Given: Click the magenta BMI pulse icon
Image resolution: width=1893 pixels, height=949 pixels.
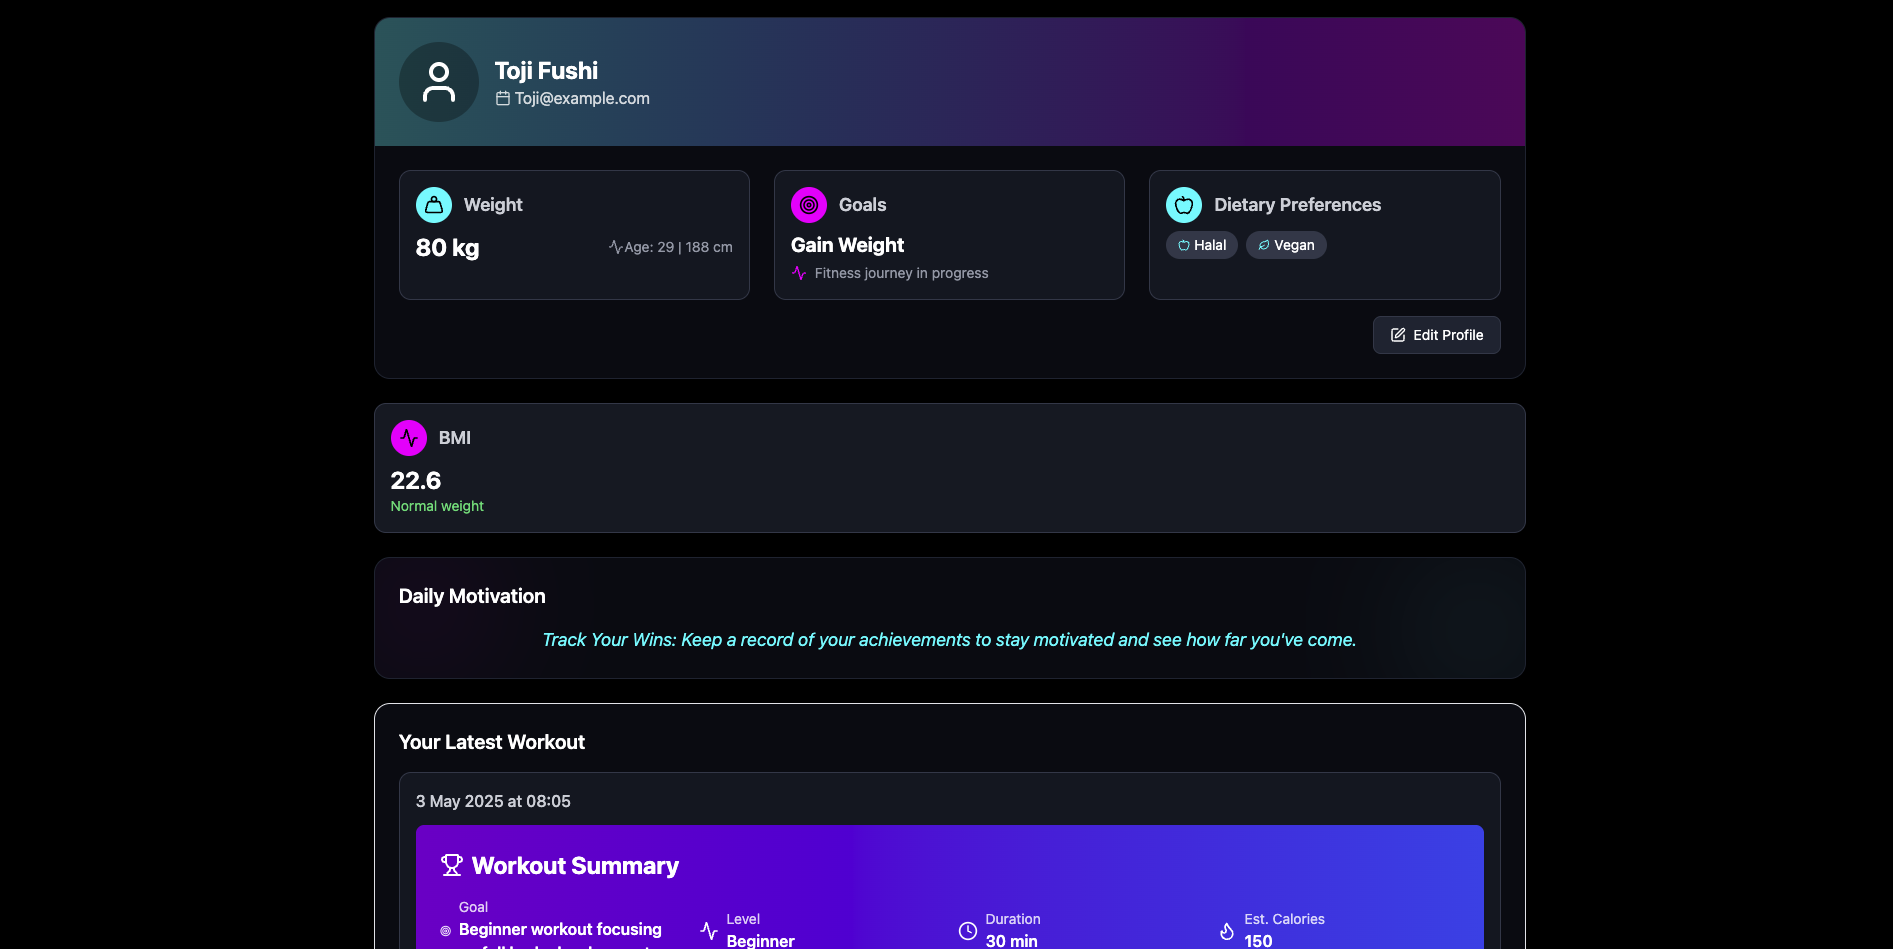Looking at the screenshot, I should coord(408,438).
